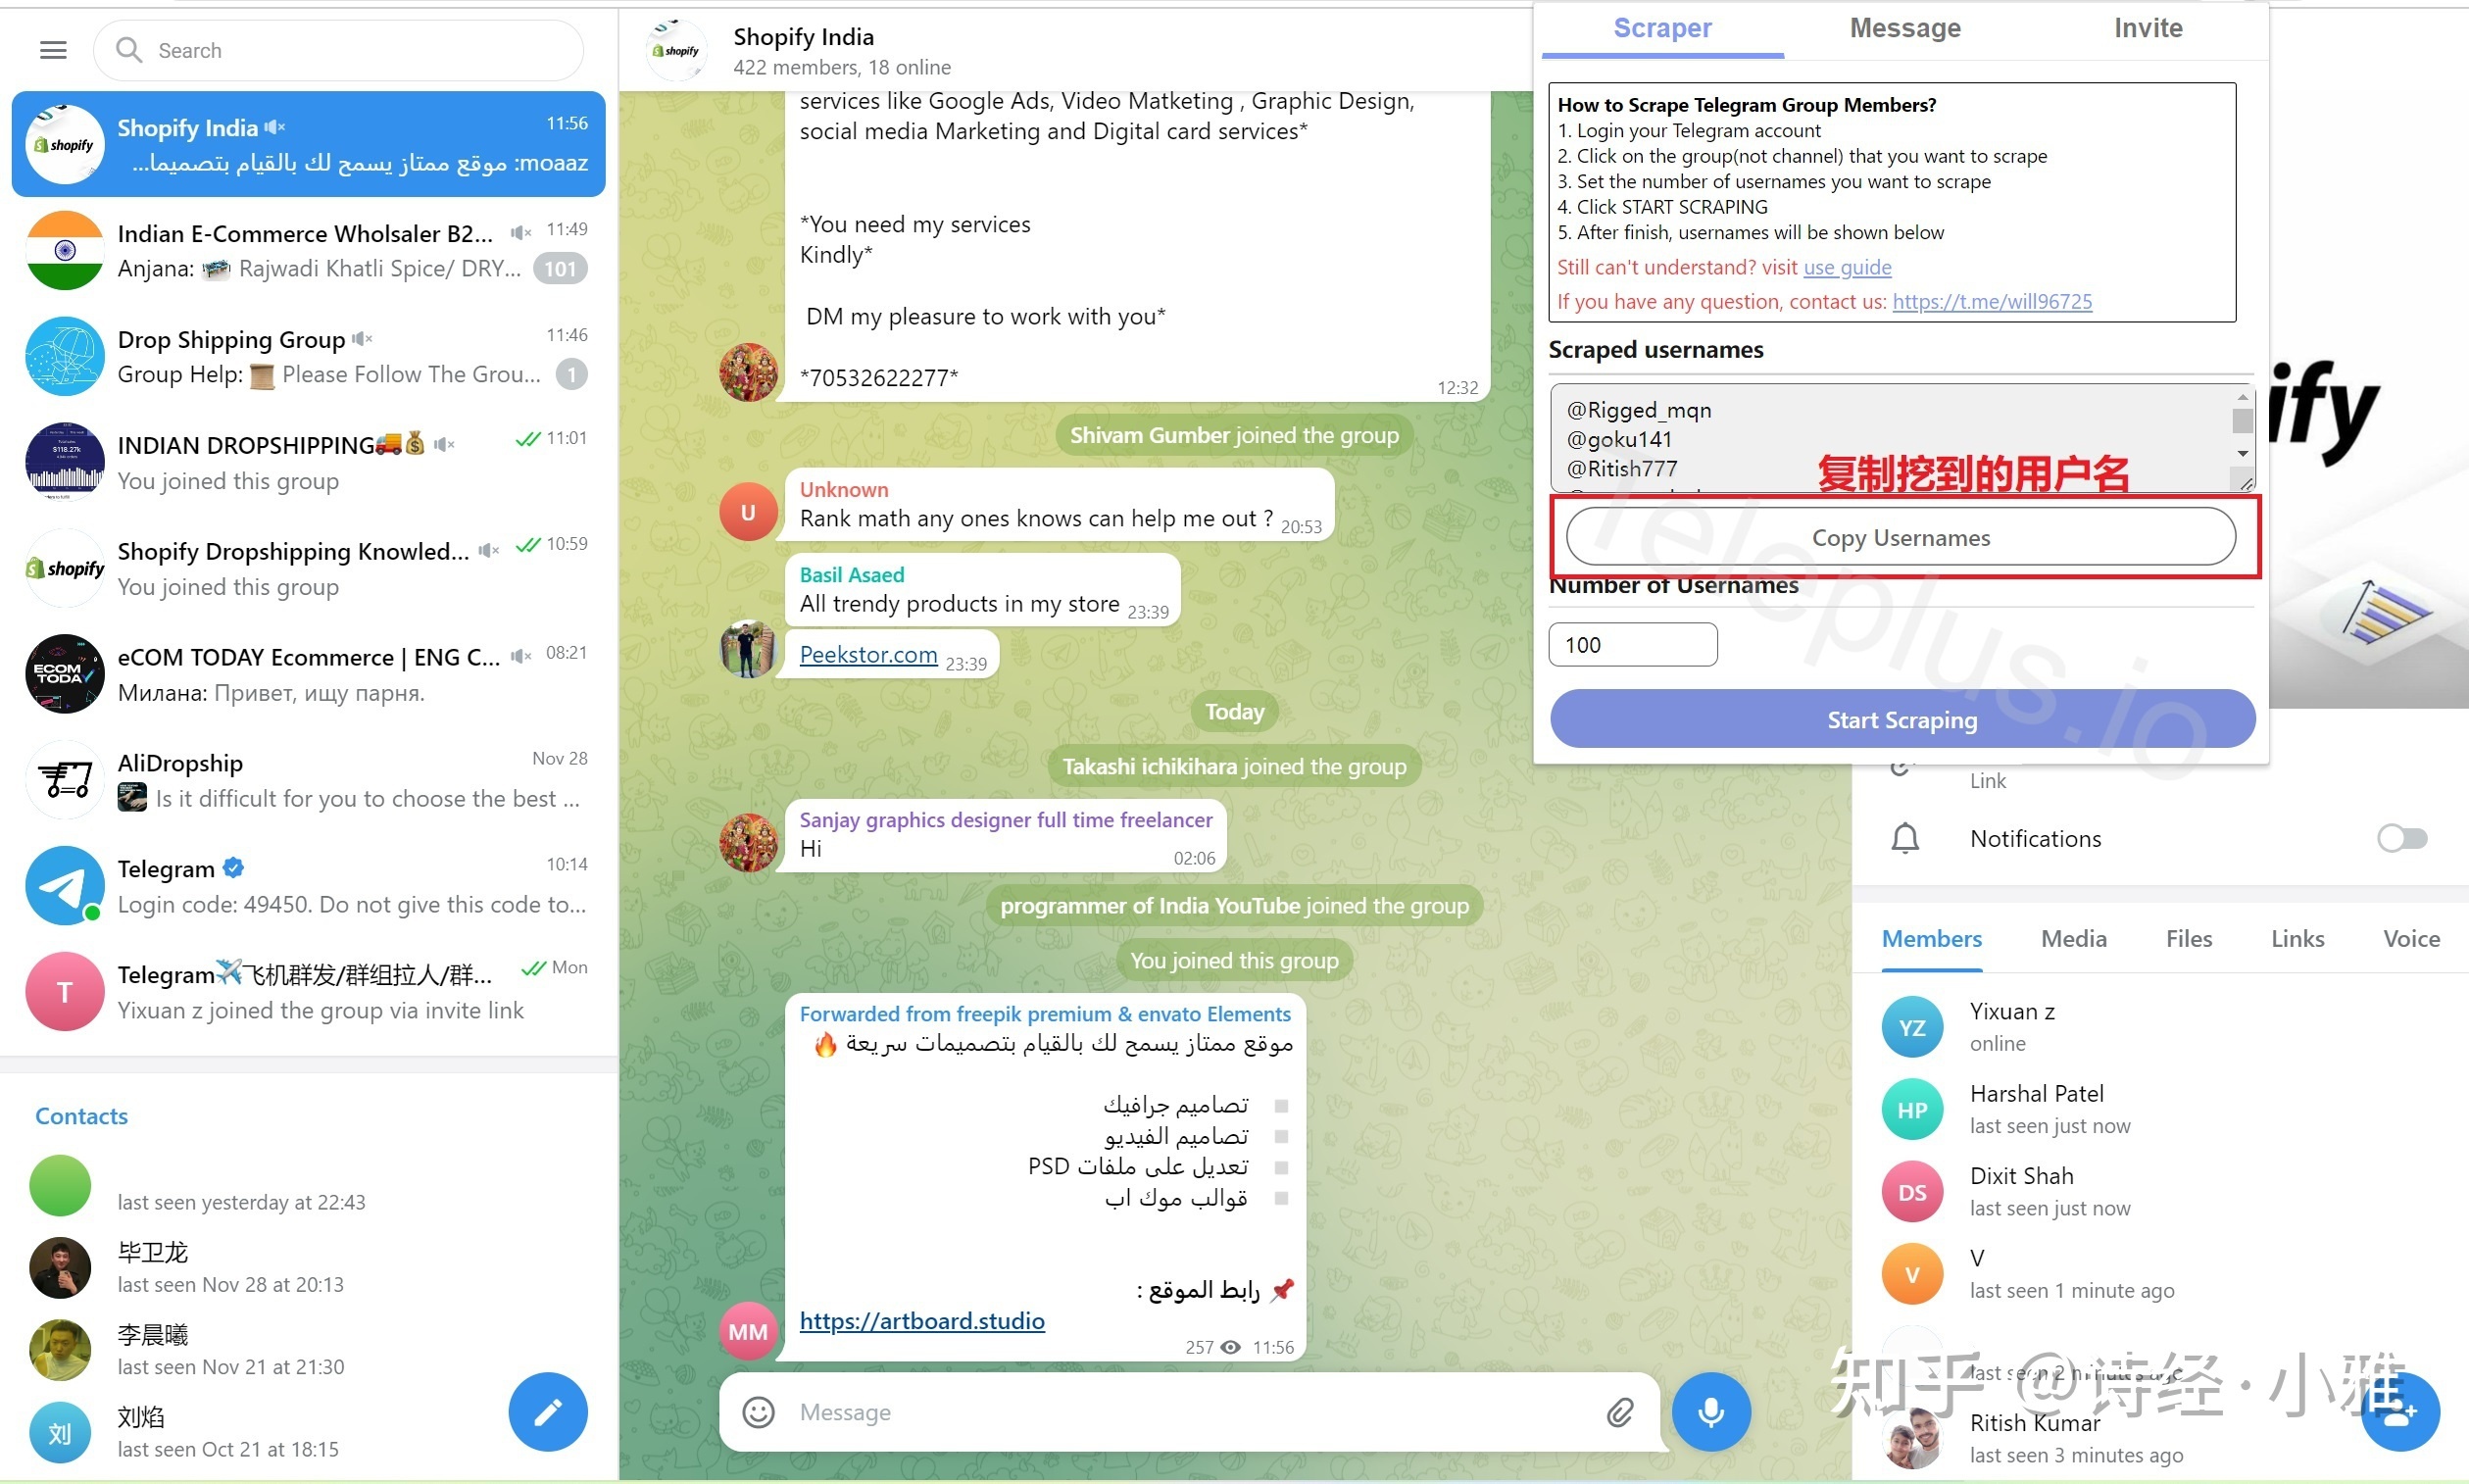Toggle Notifications switch for group
This screenshot has height=1484, width=2469.
click(2400, 838)
